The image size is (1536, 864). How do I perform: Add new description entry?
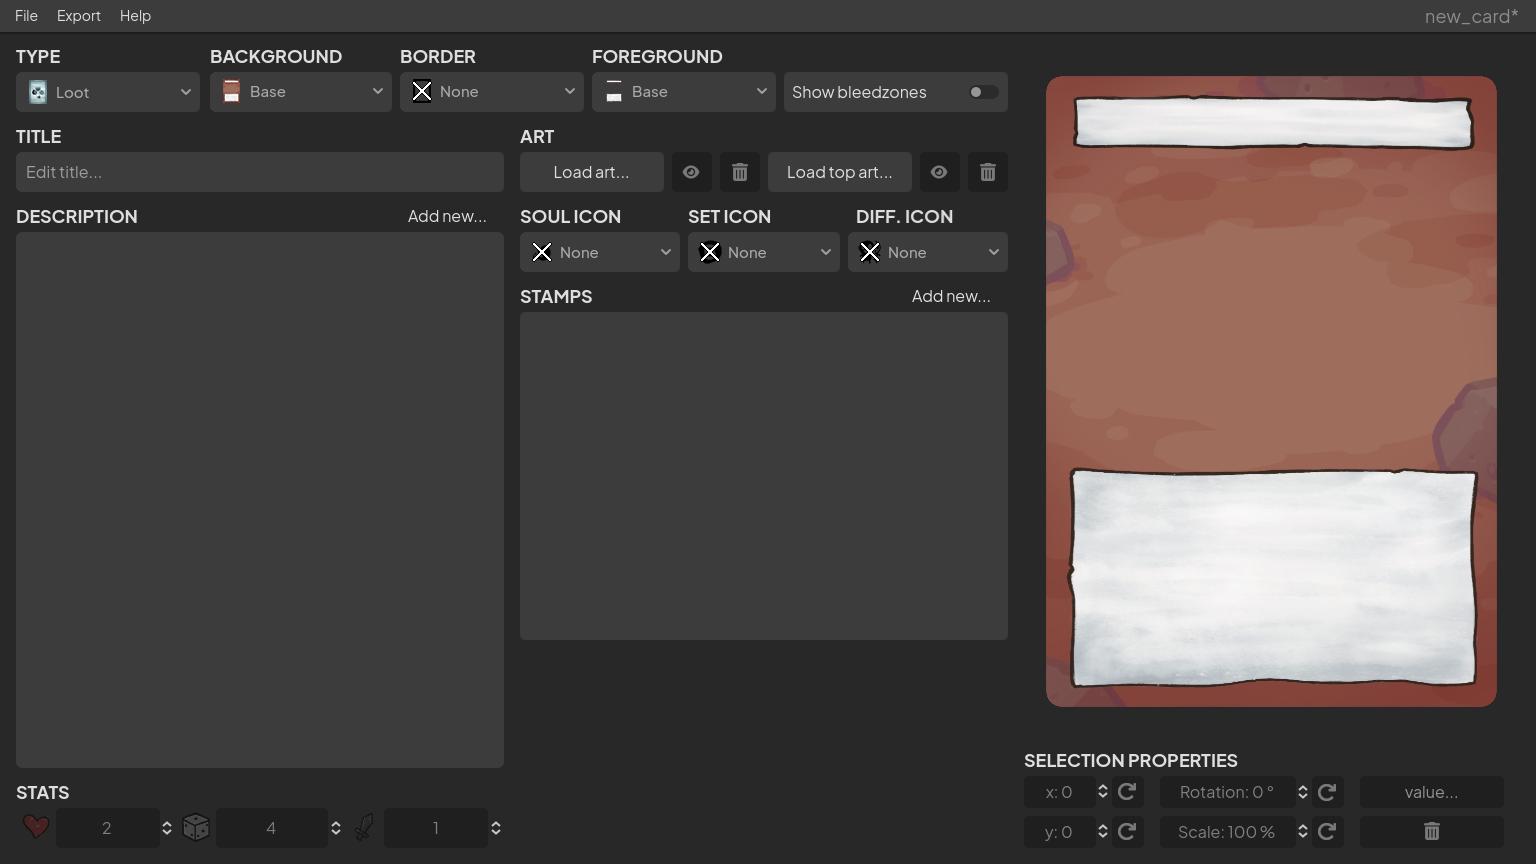(x=447, y=216)
